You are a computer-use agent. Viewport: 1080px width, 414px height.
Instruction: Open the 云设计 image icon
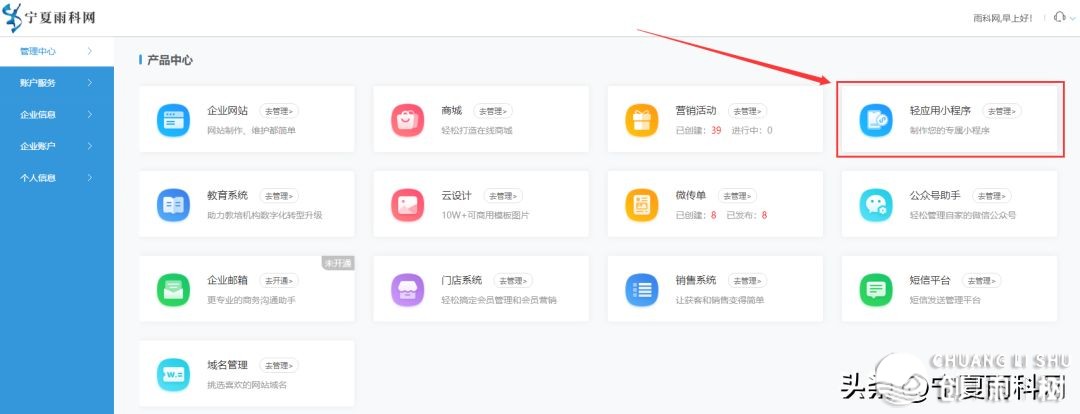[407, 205]
